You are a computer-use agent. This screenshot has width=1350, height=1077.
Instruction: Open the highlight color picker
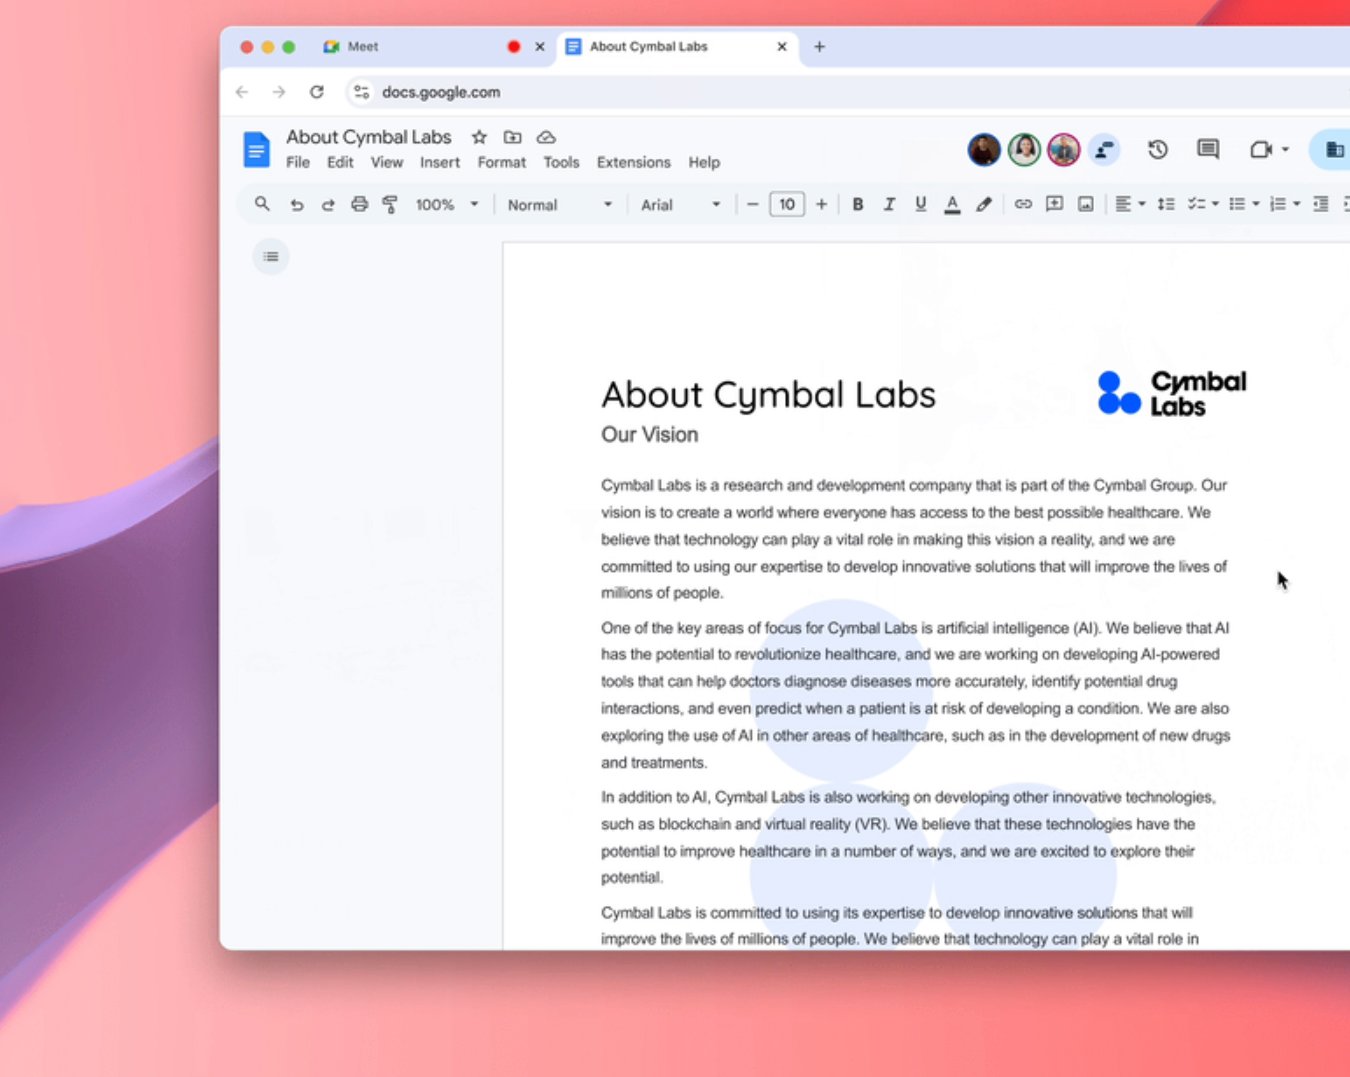tap(984, 204)
